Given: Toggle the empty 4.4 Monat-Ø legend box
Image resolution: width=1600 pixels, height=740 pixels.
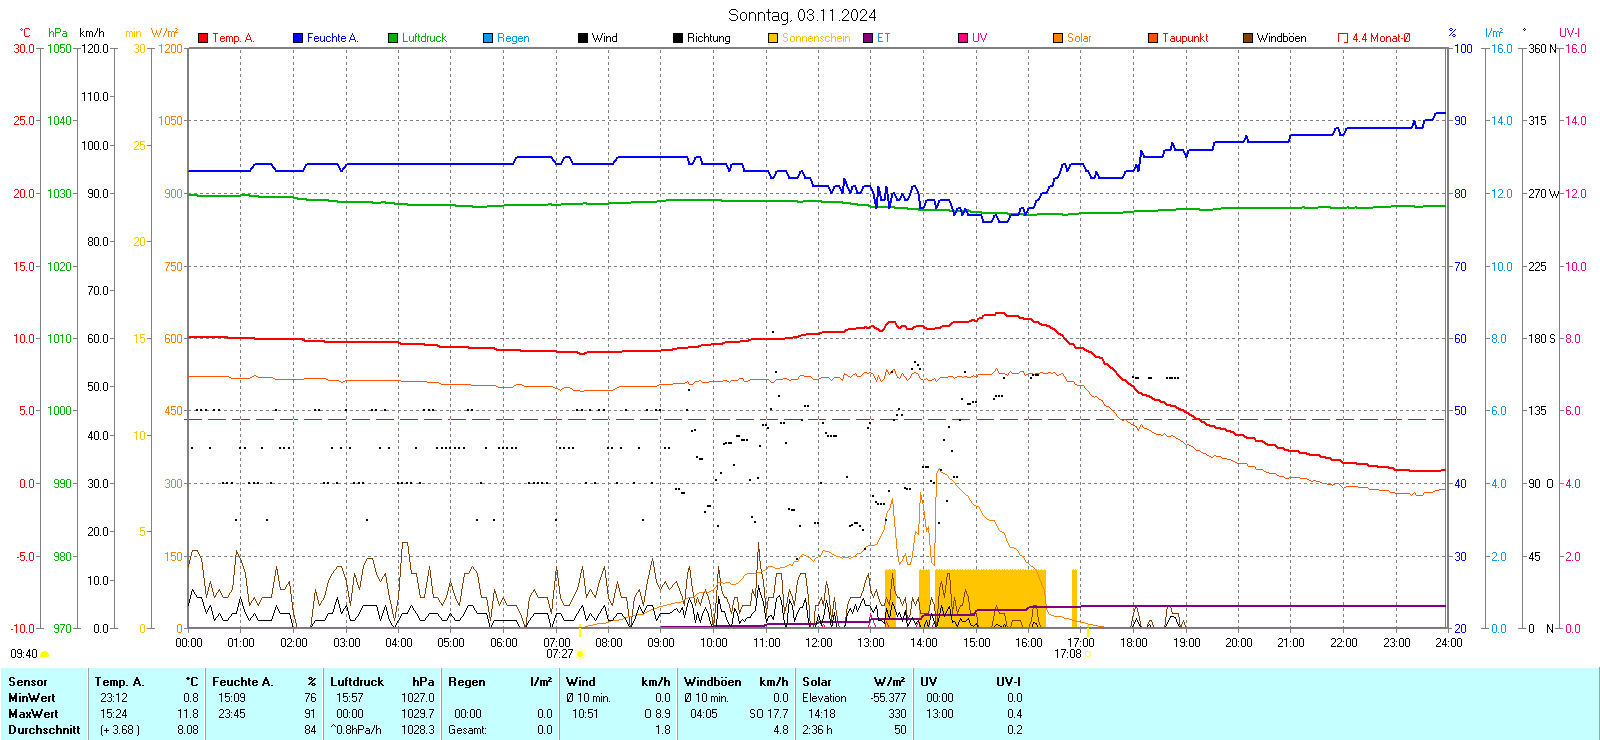Looking at the screenshot, I should (x=1343, y=38).
